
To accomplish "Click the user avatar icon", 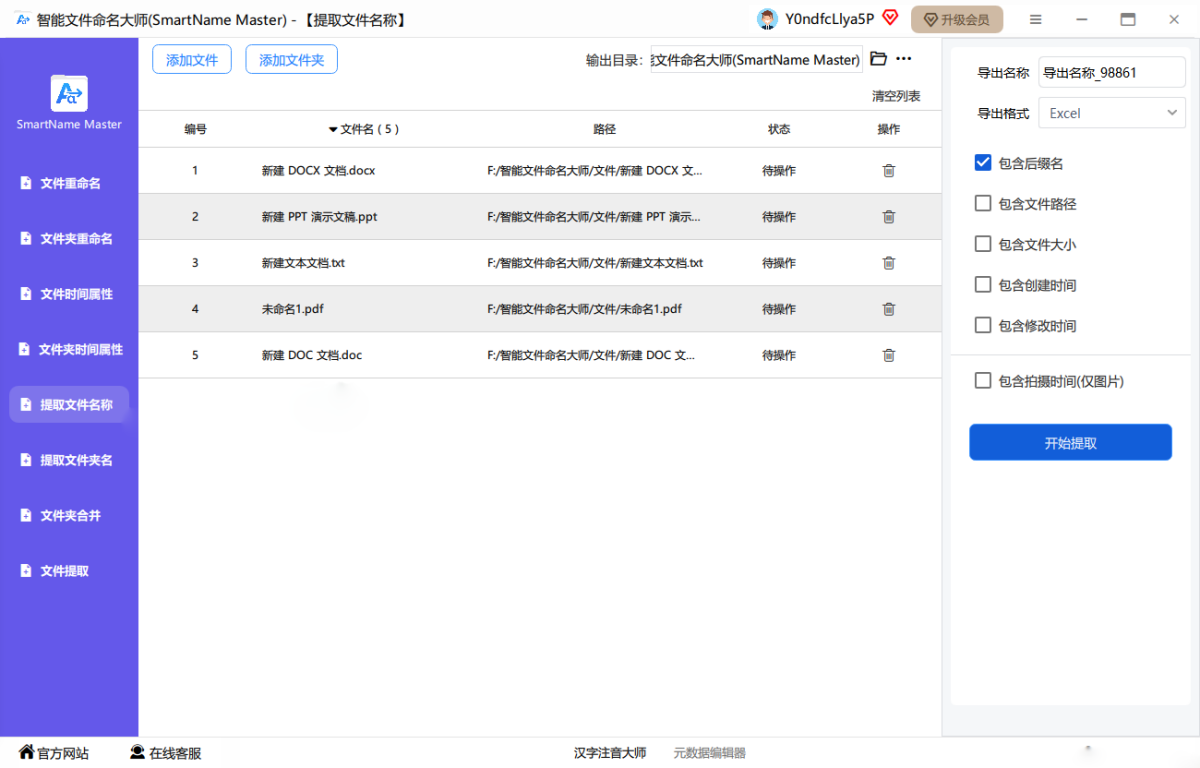I will coord(767,19).
